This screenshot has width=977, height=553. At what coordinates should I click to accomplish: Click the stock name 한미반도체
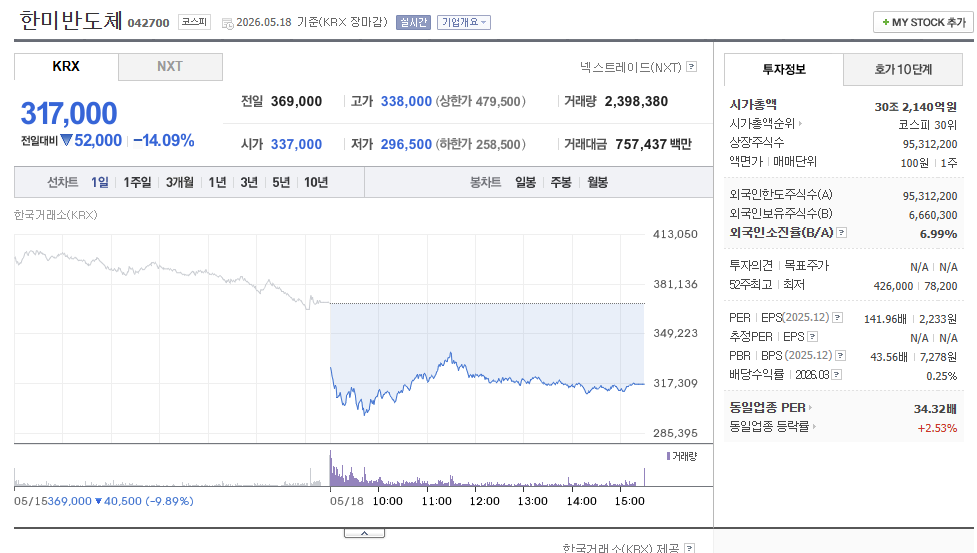pos(71,21)
